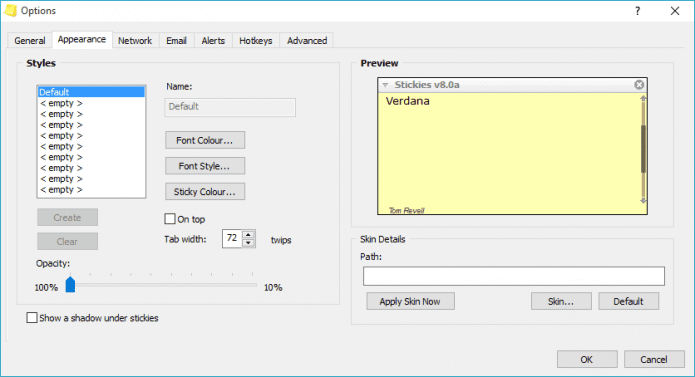This screenshot has height=377, width=695.
Task: Decrease tab width with down arrow
Action: coord(249,243)
